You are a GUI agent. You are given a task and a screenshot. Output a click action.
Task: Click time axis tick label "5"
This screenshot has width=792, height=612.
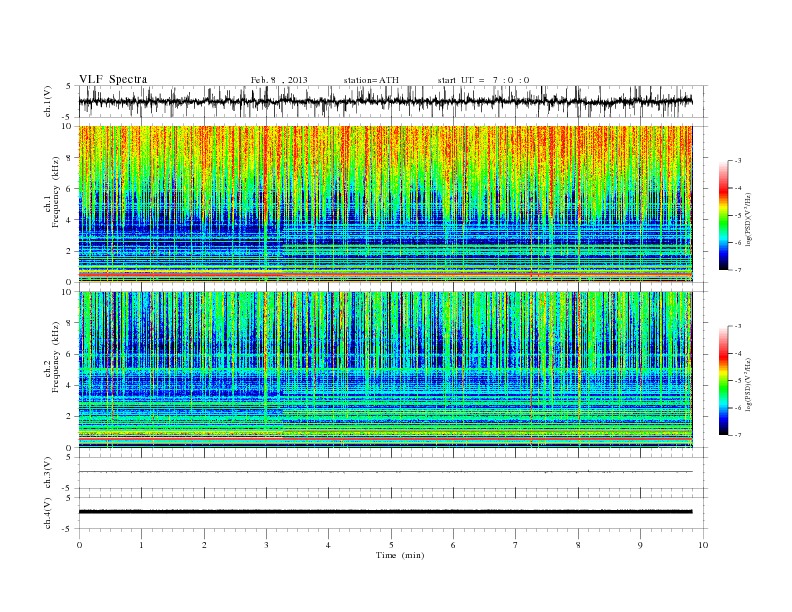(x=391, y=545)
